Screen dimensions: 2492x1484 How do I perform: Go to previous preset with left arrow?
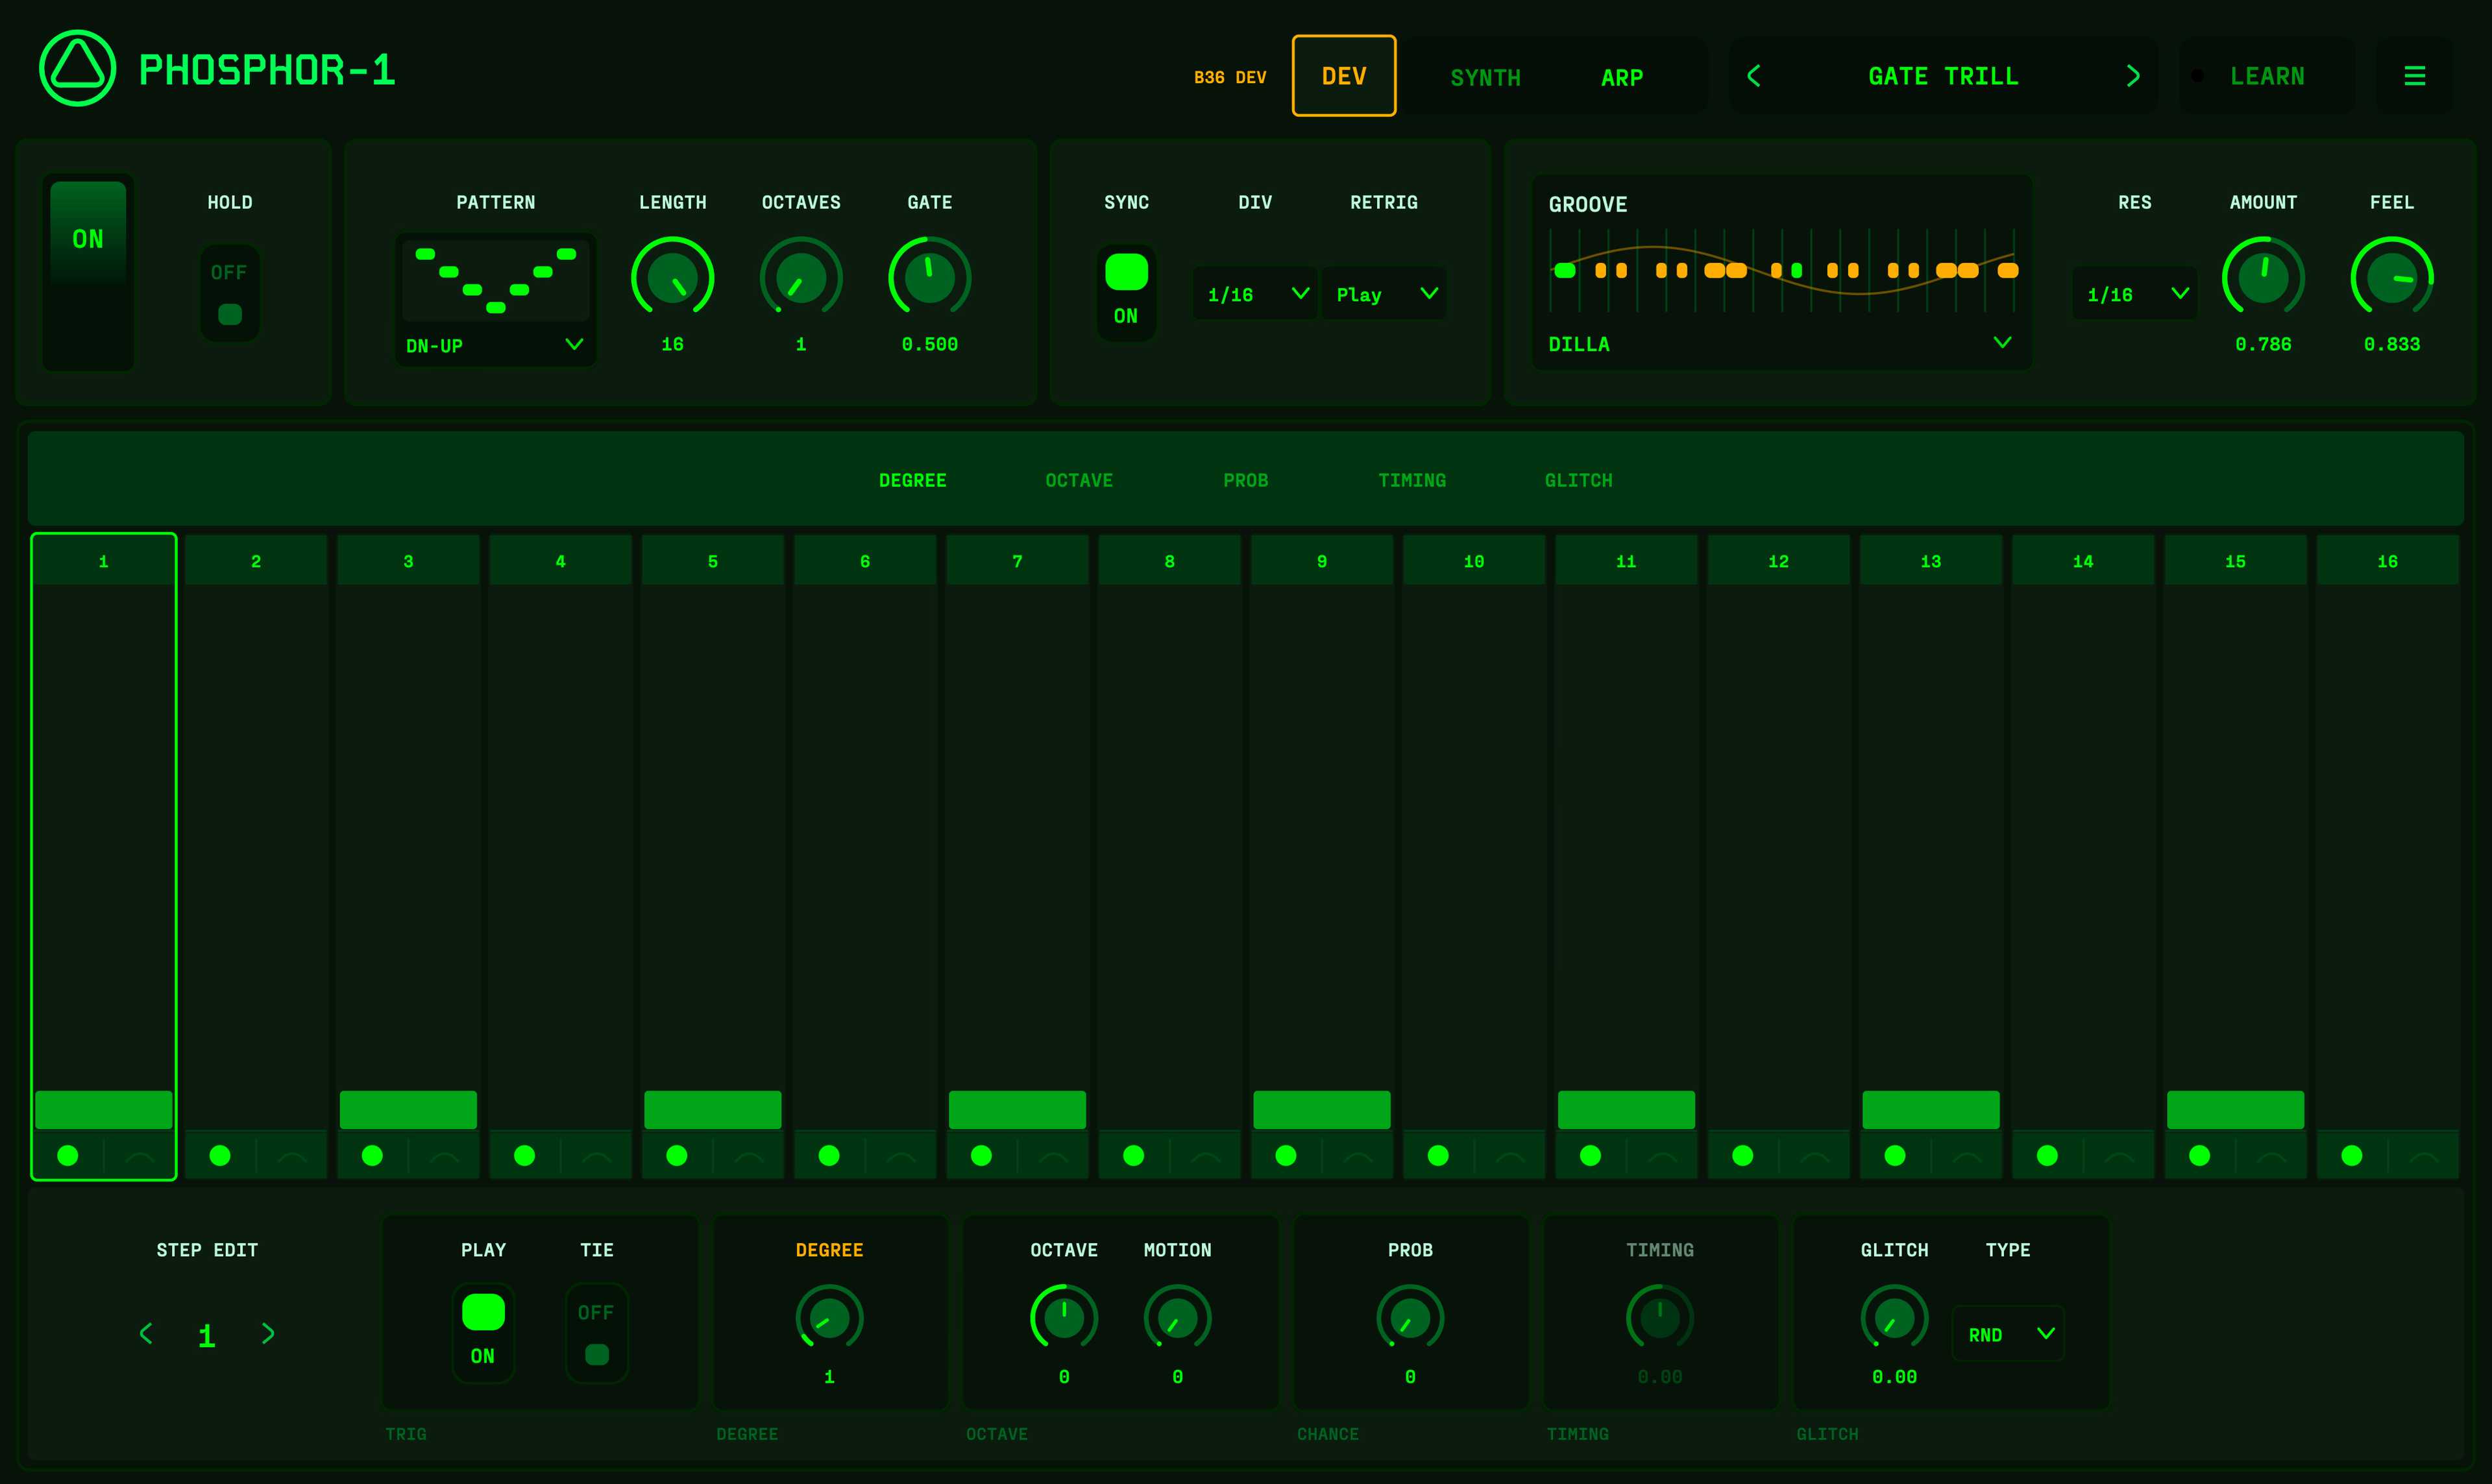pos(1754,76)
